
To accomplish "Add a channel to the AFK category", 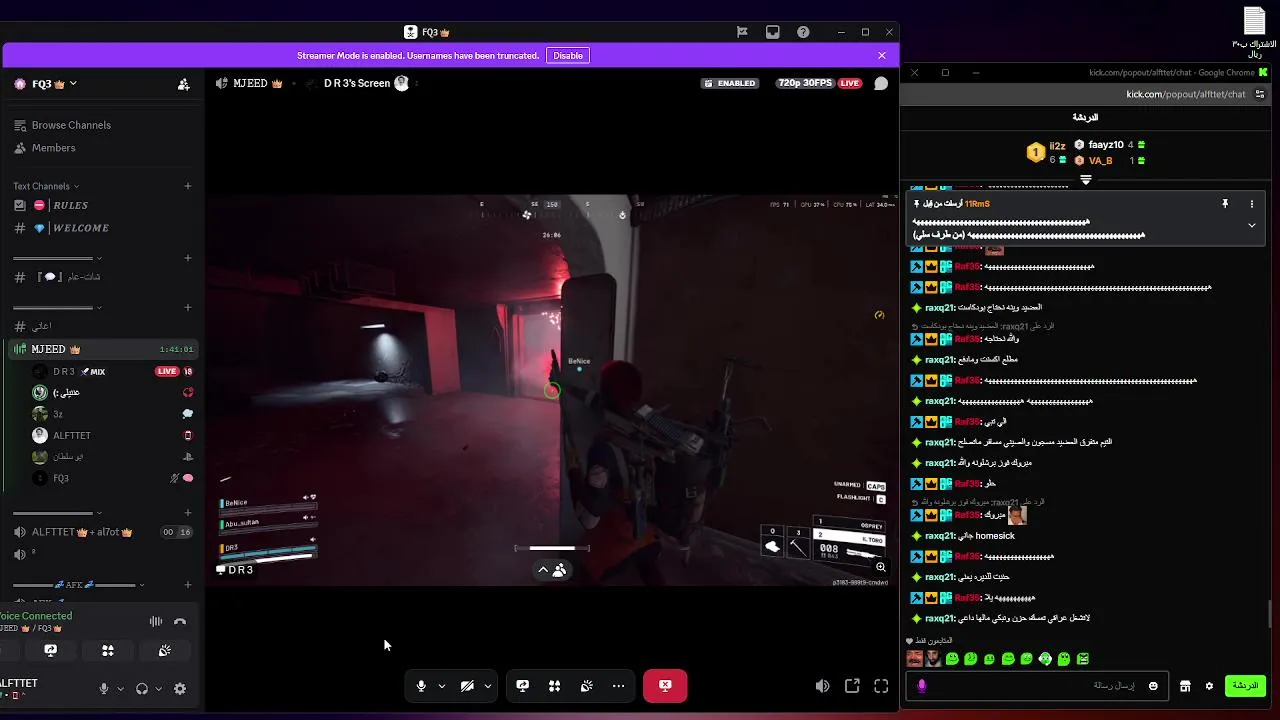I will 187,585.
